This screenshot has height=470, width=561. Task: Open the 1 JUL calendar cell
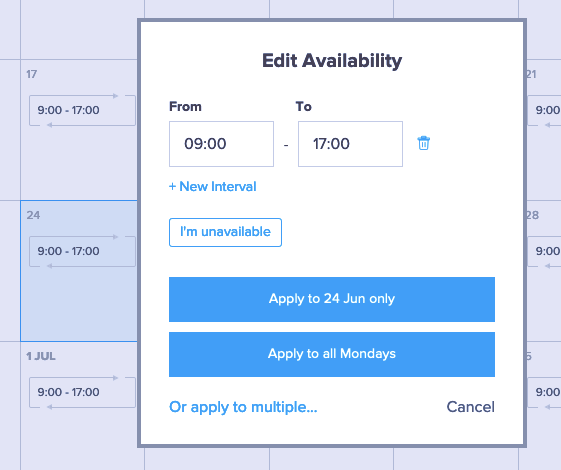tap(79, 406)
